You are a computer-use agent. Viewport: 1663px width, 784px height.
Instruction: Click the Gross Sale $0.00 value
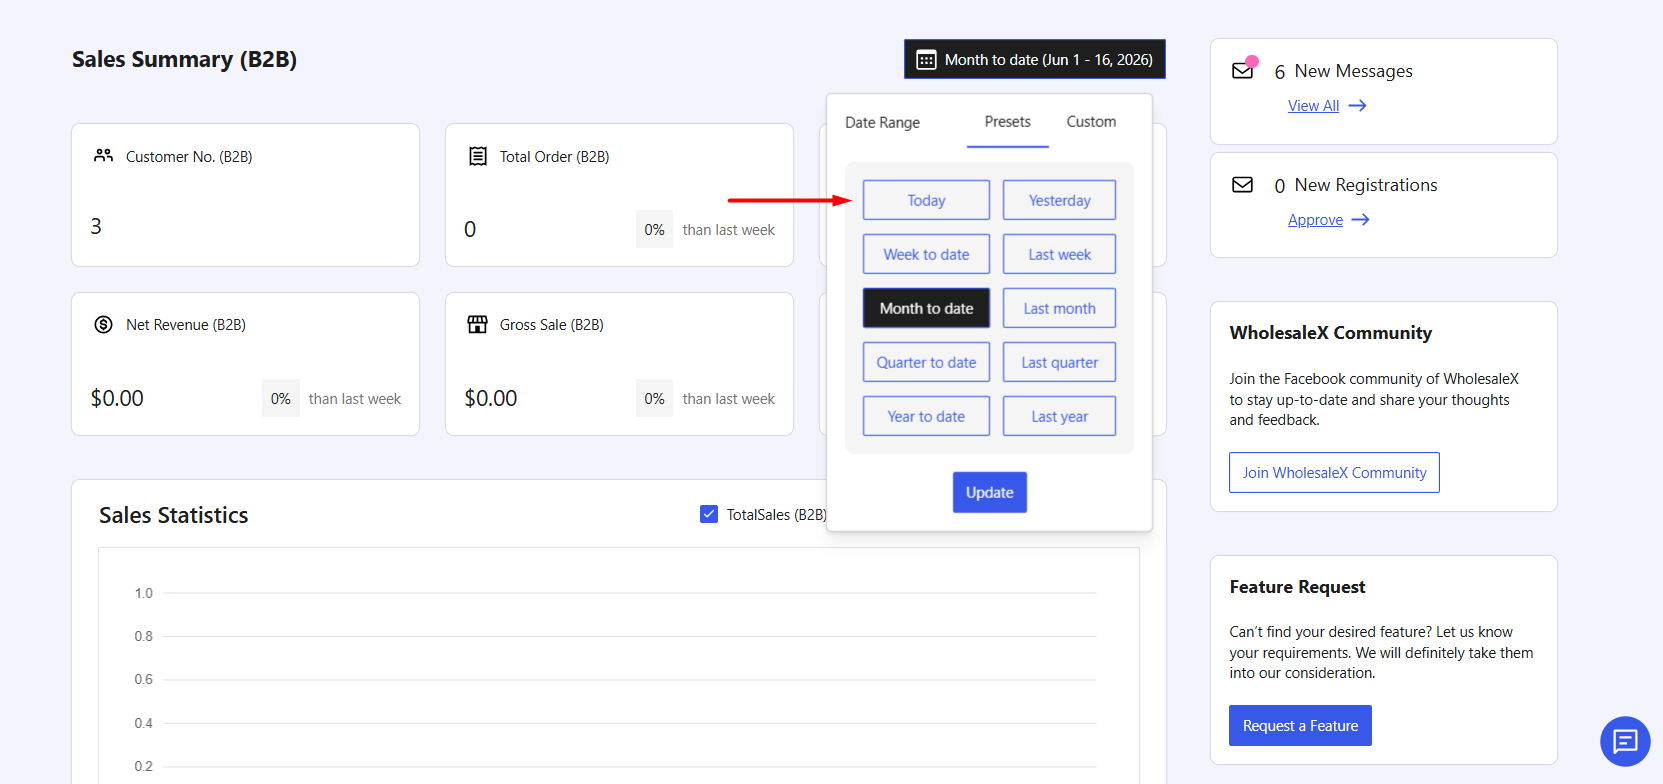[491, 398]
